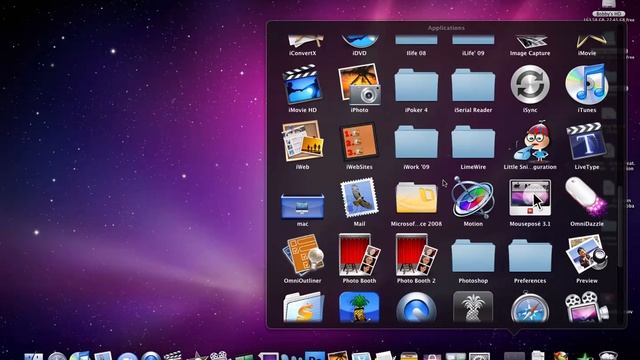Click the Image Capture label

coord(530,53)
